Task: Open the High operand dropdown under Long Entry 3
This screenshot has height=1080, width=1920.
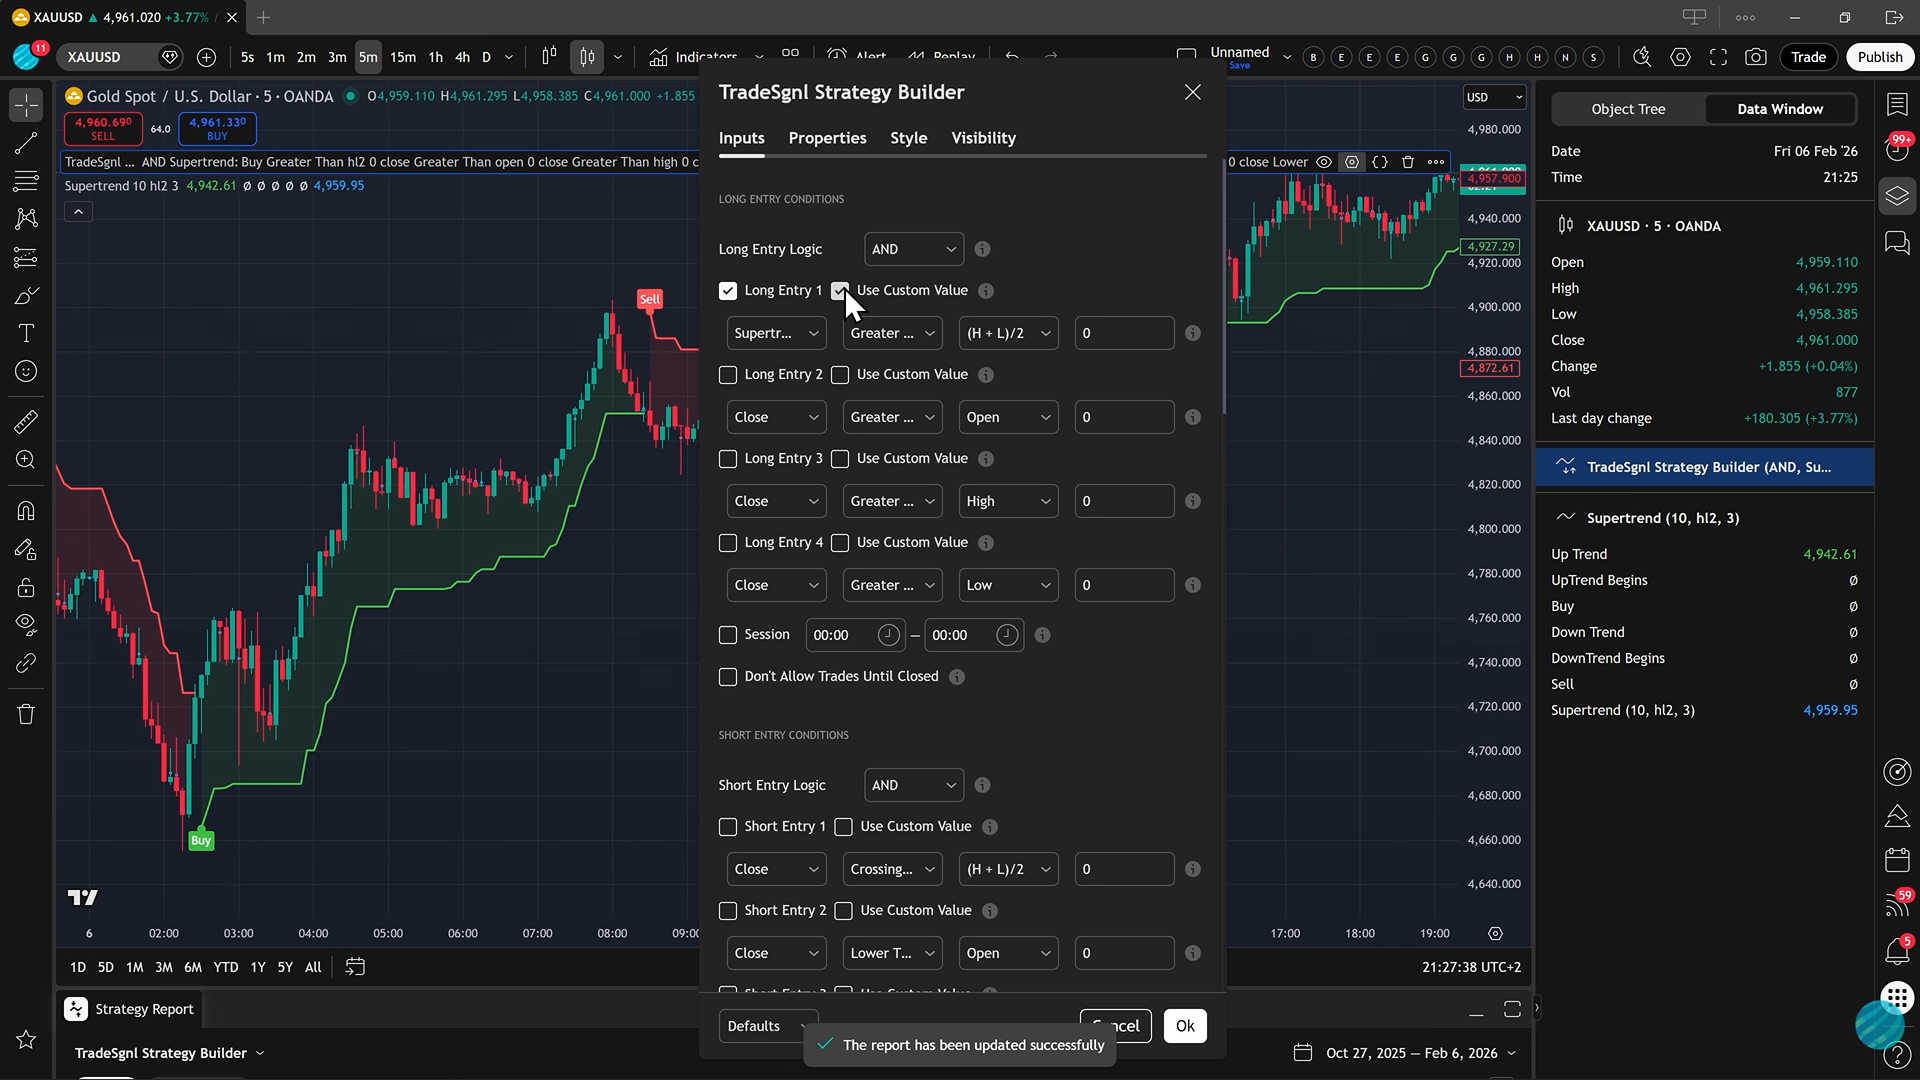Action: click(1007, 501)
